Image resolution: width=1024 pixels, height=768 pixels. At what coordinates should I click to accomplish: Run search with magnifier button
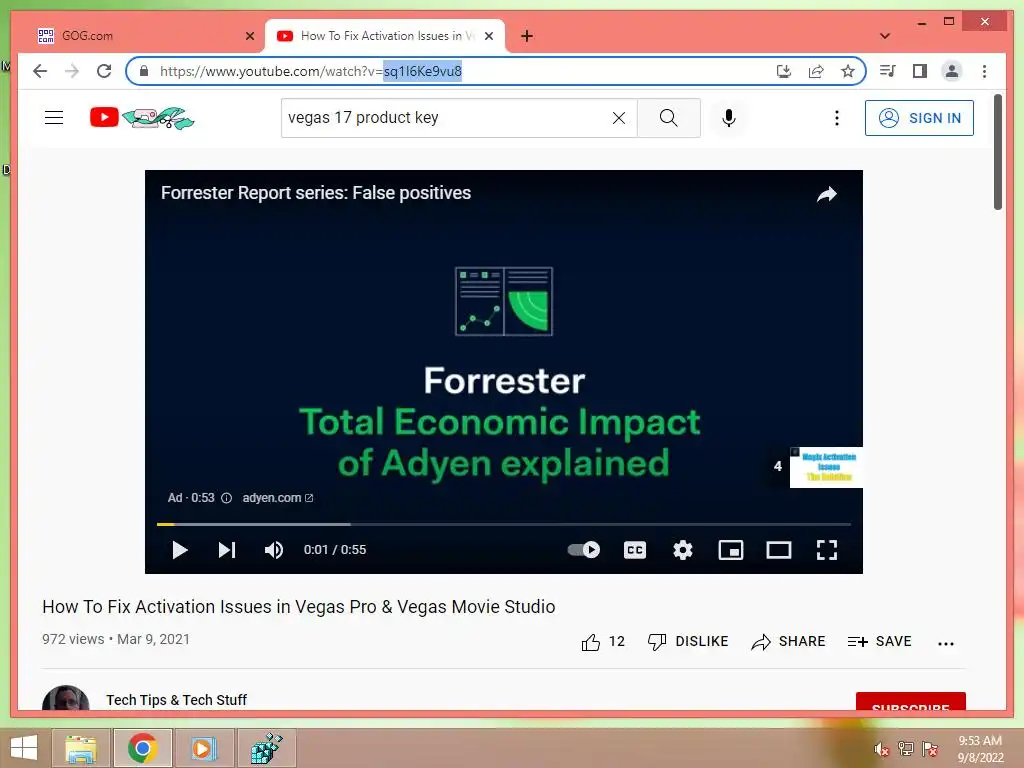tap(668, 118)
